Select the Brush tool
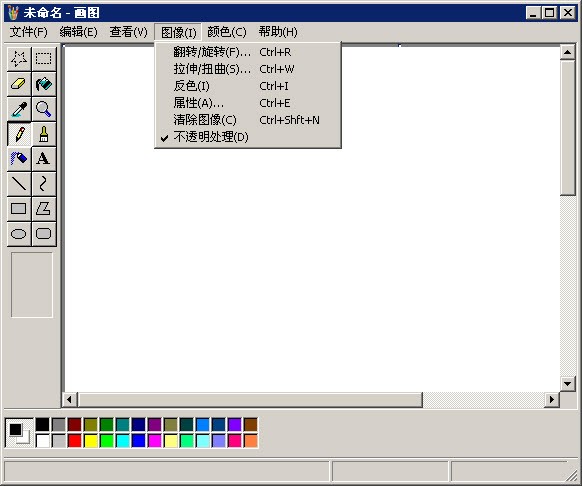This screenshot has height=486, width=582. (x=44, y=134)
